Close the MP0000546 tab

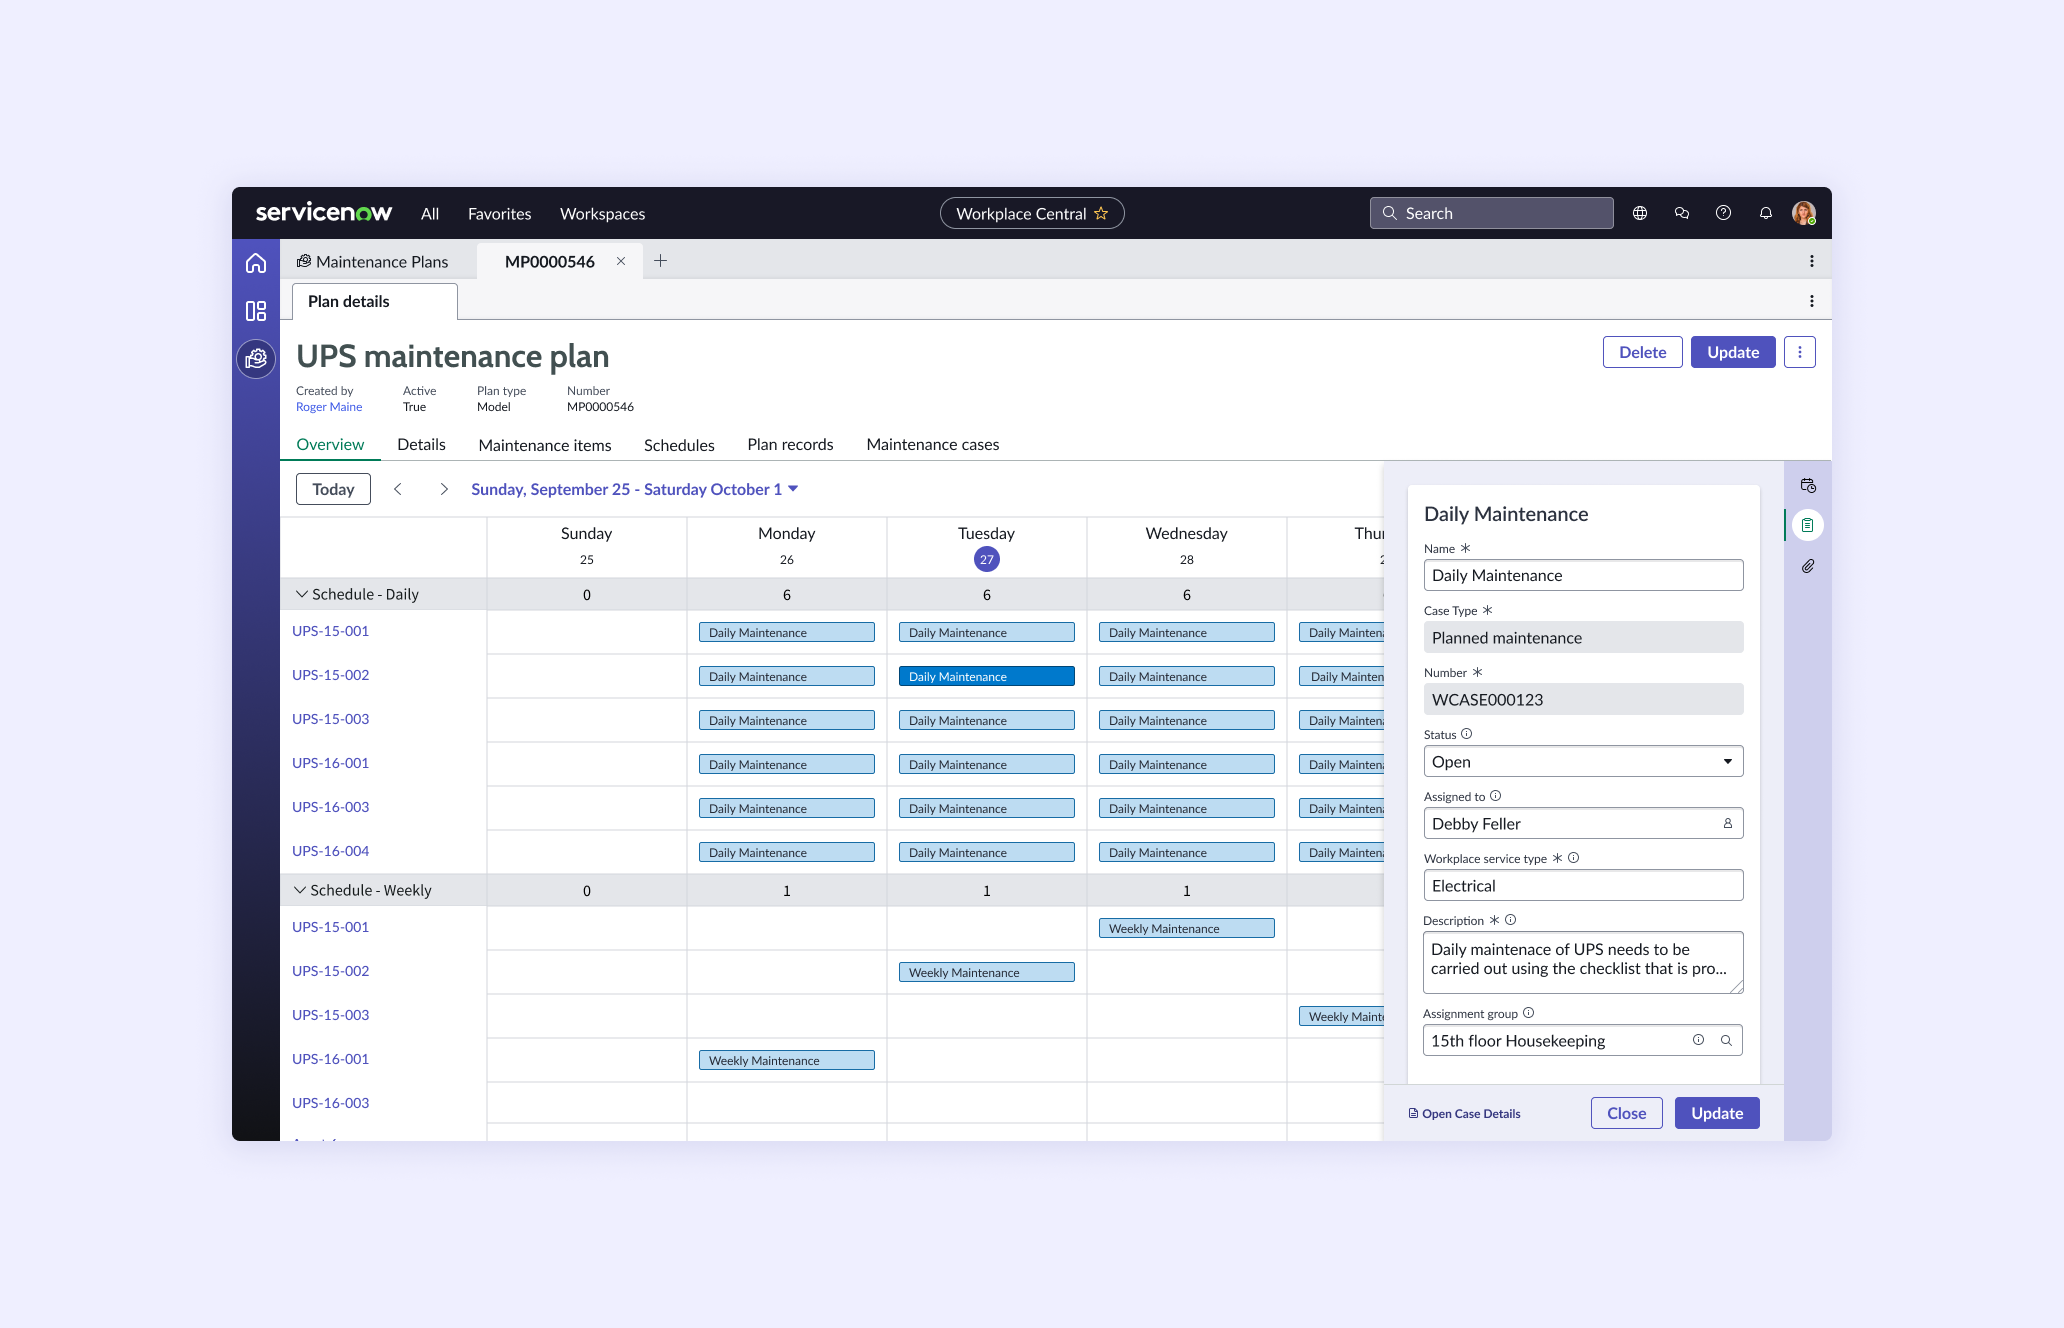[621, 261]
